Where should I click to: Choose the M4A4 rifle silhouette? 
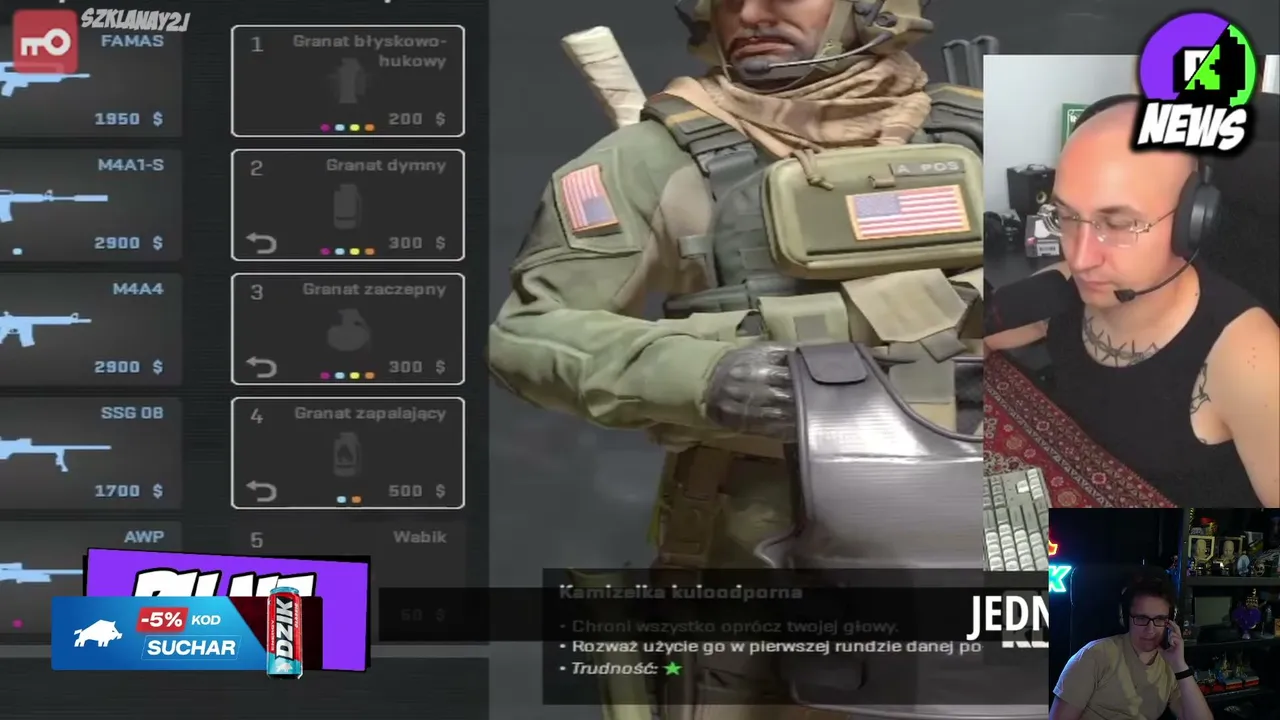point(45,326)
